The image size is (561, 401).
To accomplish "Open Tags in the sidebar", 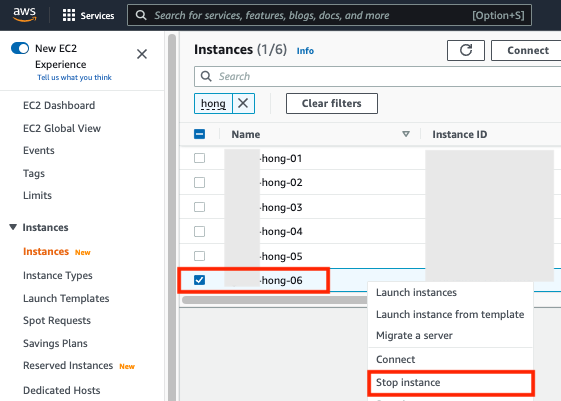I will [x=34, y=173].
